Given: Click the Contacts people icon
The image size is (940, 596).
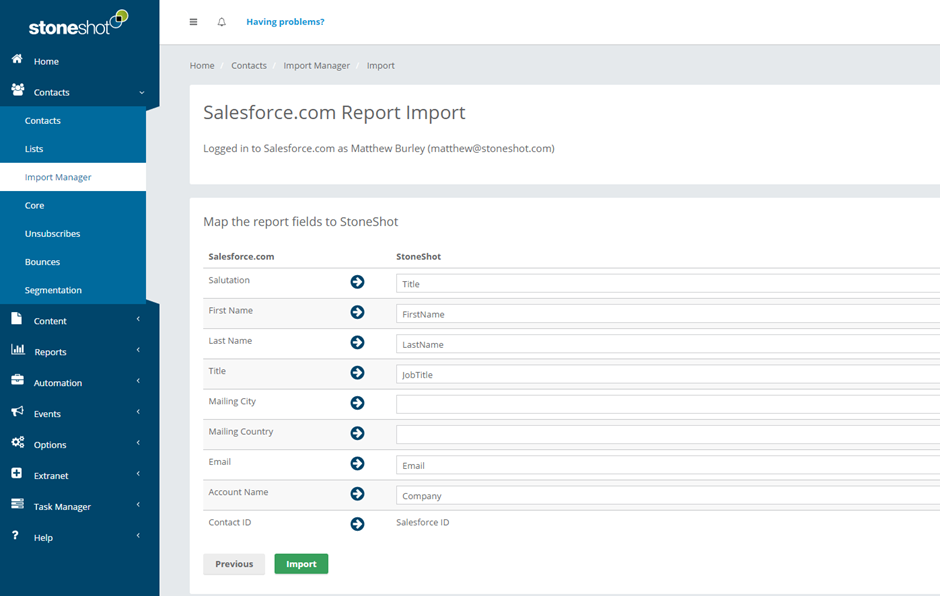Looking at the screenshot, I should [17, 90].
